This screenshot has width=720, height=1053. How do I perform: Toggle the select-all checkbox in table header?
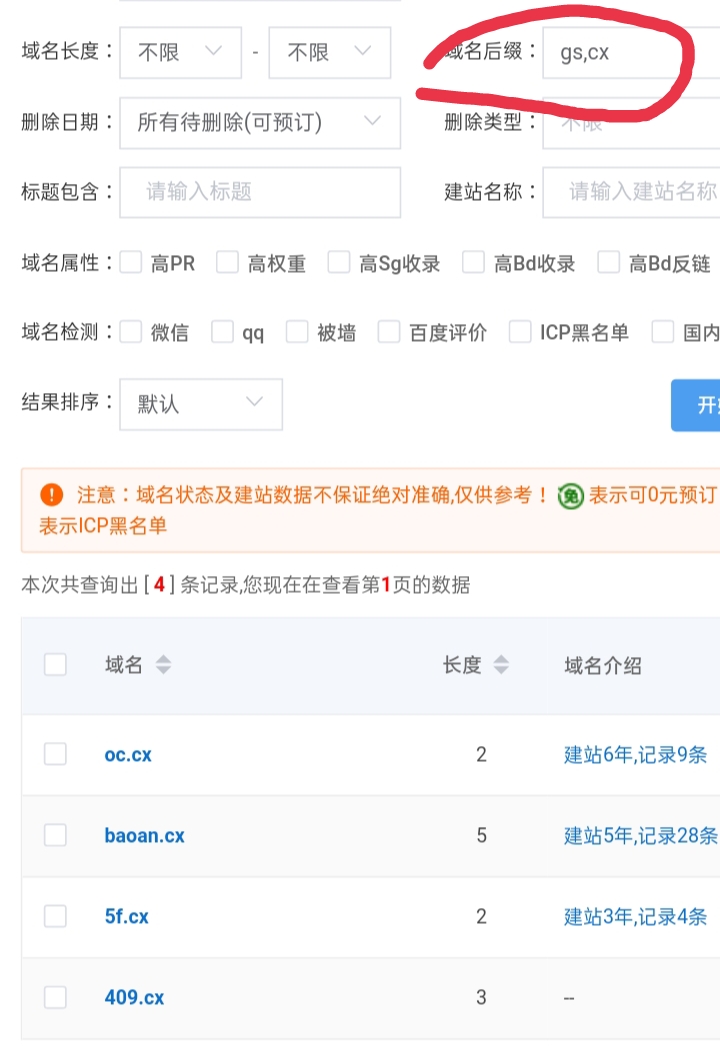55,665
